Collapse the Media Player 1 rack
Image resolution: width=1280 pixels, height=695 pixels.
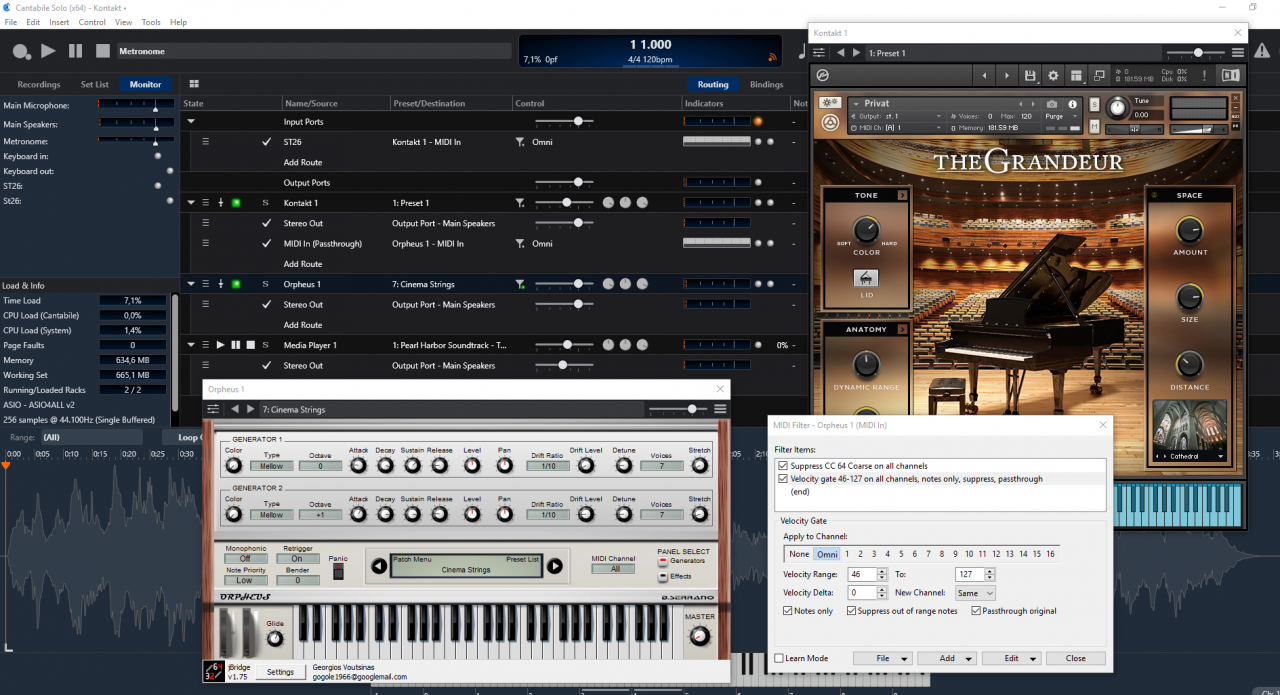tap(191, 345)
